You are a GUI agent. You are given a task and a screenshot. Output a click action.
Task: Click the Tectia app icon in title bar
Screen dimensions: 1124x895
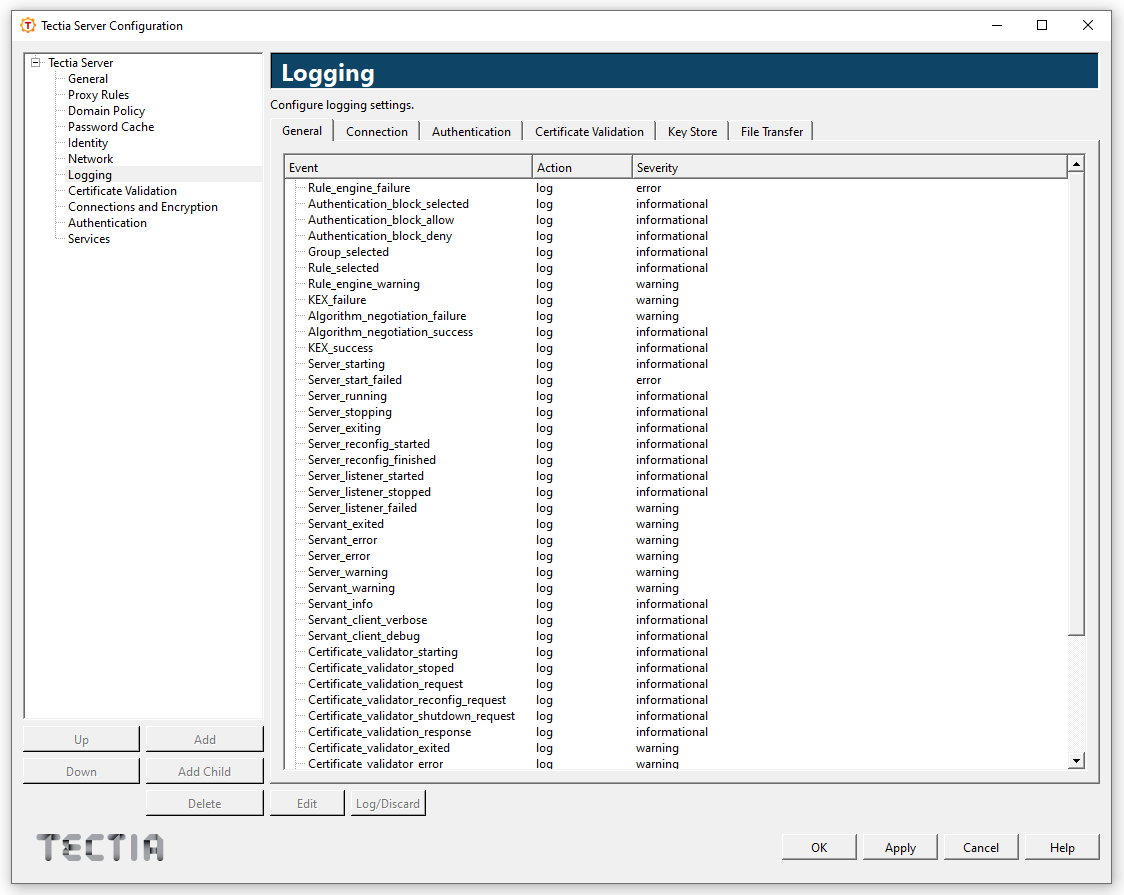point(27,26)
